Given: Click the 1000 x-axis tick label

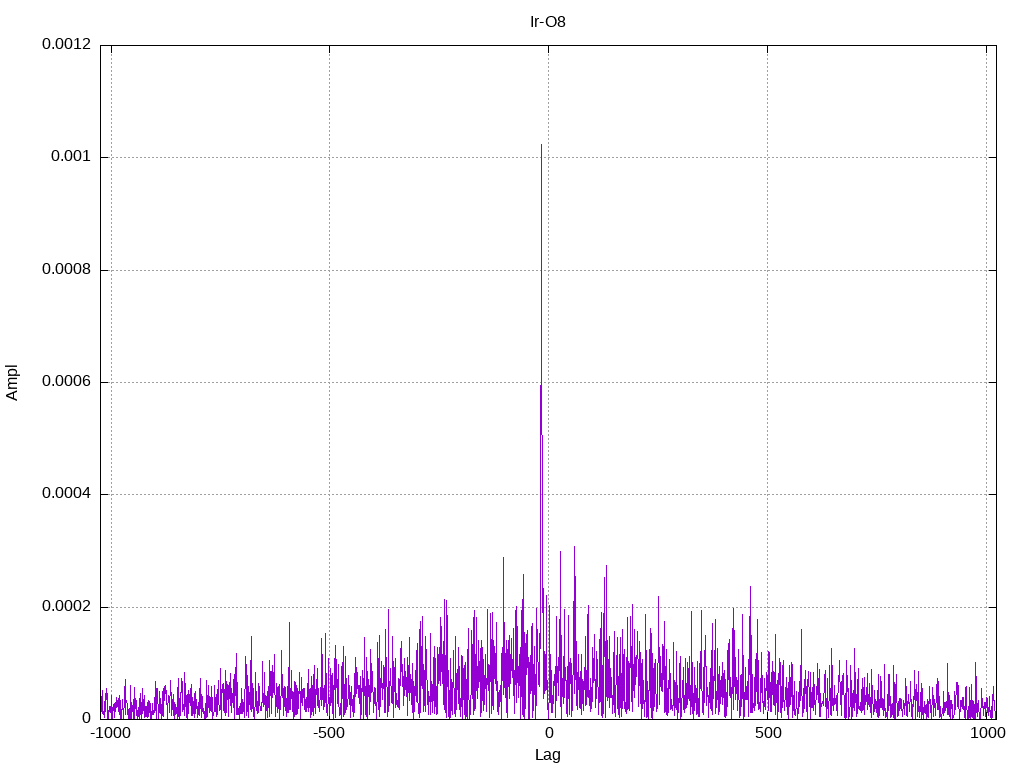Looking at the screenshot, I should pyautogui.click(x=987, y=733).
